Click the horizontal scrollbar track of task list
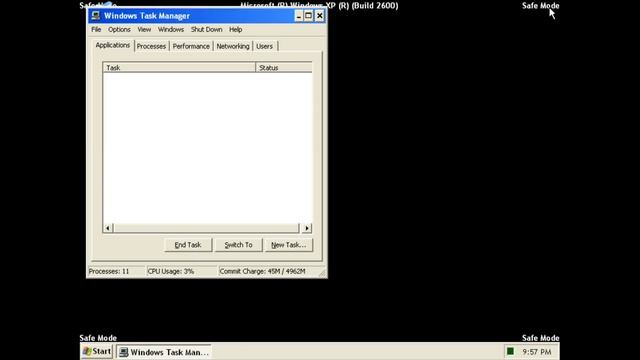Image resolution: width=640 pixels, height=360 pixels. click(207, 228)
